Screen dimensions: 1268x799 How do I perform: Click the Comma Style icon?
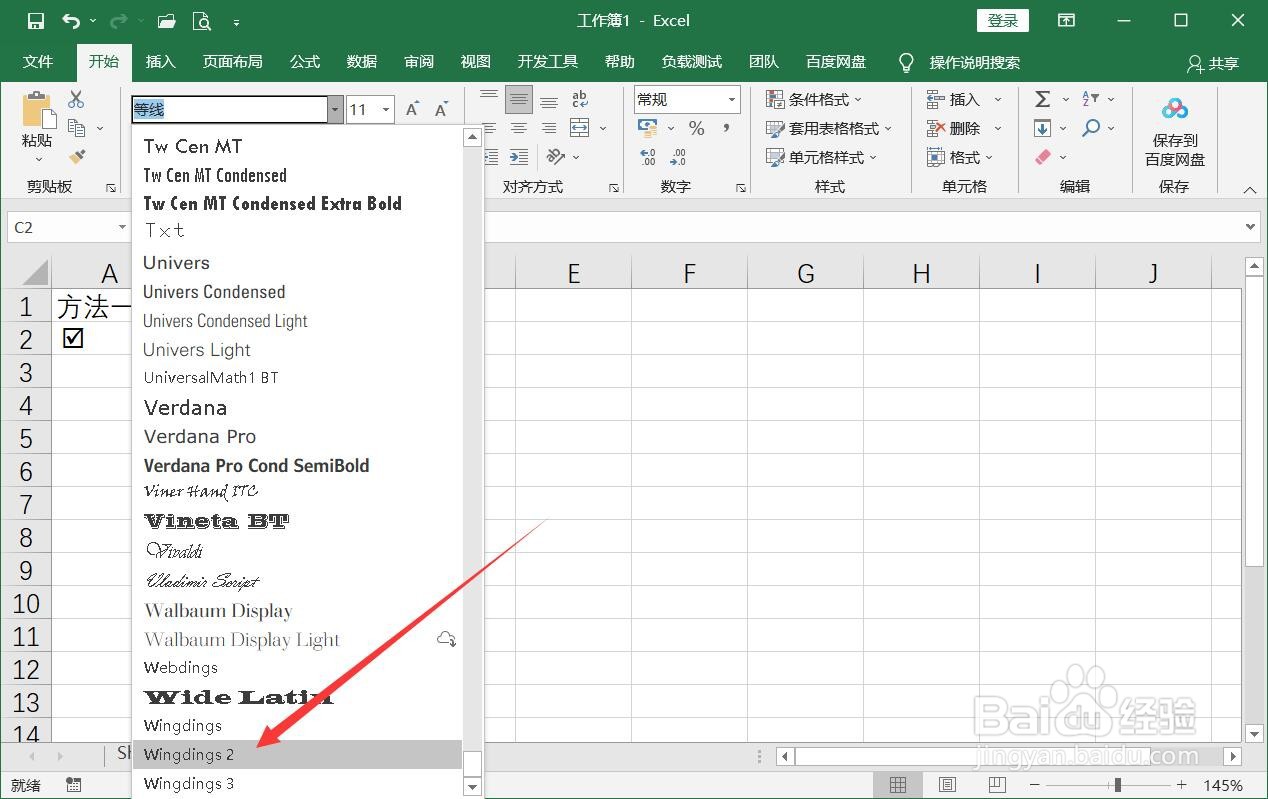(x=726, y=128)
